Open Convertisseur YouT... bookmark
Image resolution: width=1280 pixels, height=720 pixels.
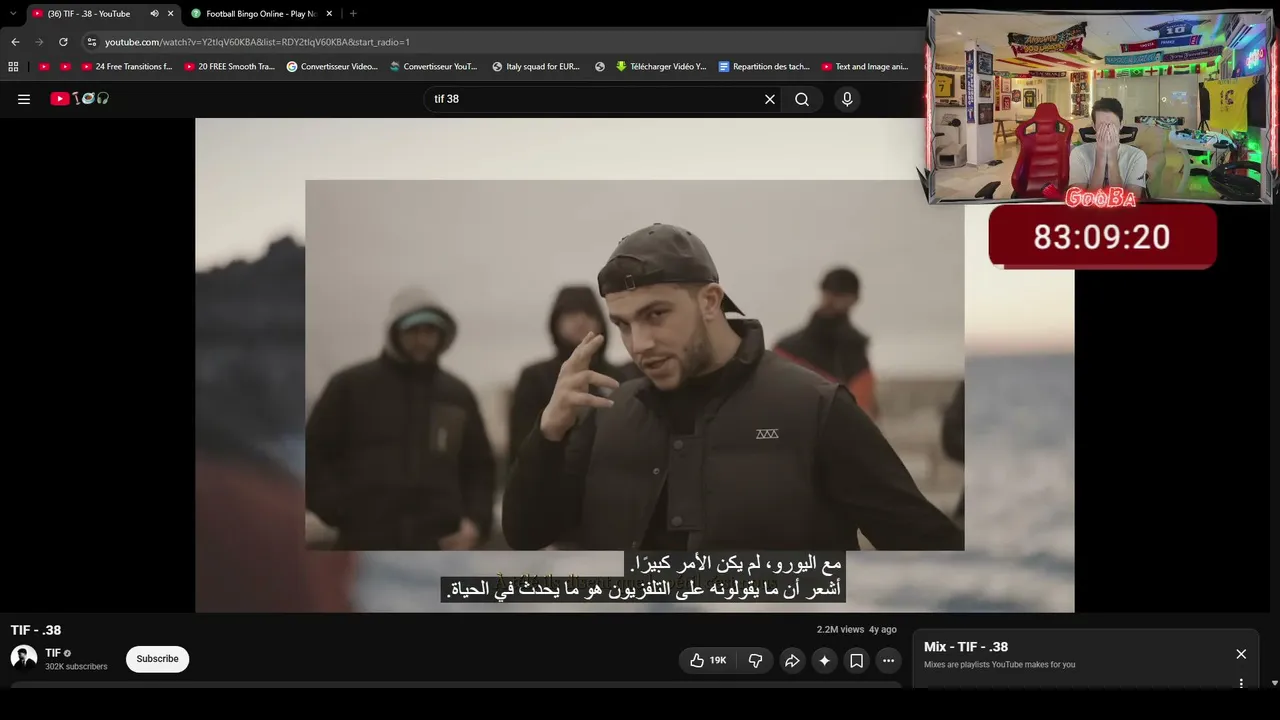click(x=434, y=67)
